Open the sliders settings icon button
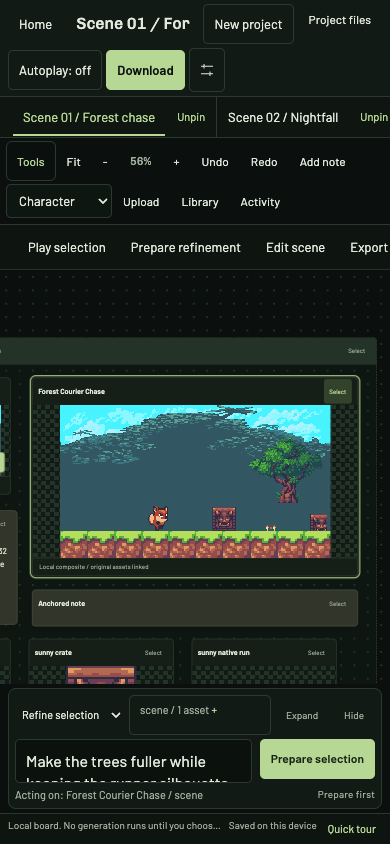The height and width of the screenshot is (844, 390). click(207, 70)
